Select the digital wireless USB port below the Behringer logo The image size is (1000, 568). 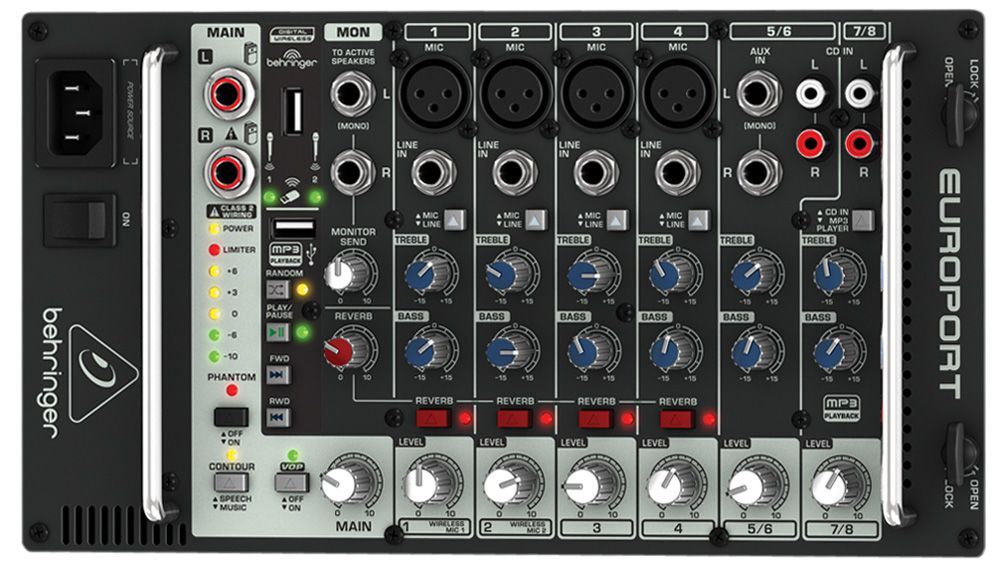tap(293, 112)
